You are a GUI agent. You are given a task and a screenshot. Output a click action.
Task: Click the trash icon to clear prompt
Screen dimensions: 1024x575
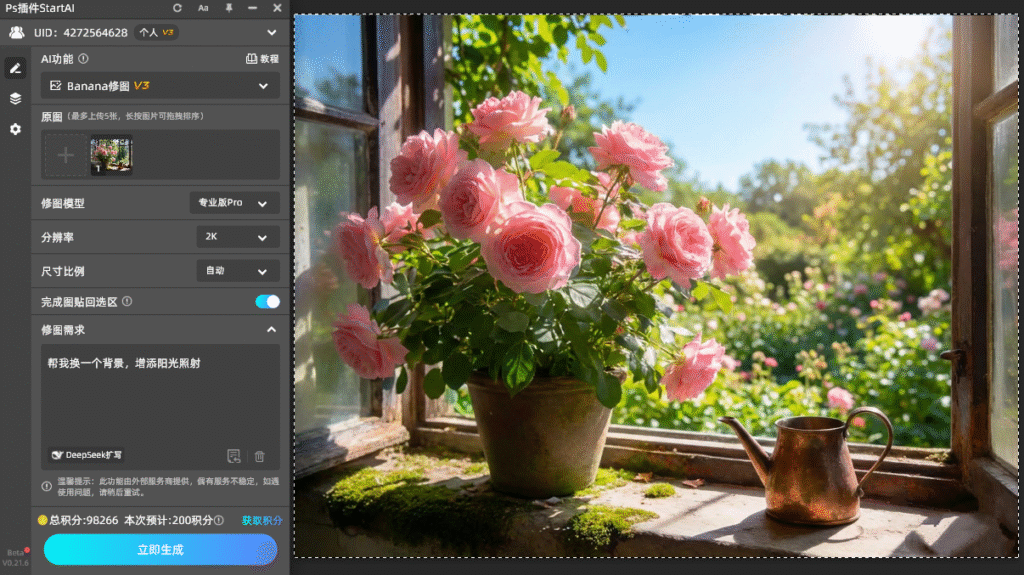(x=260, y=456)
